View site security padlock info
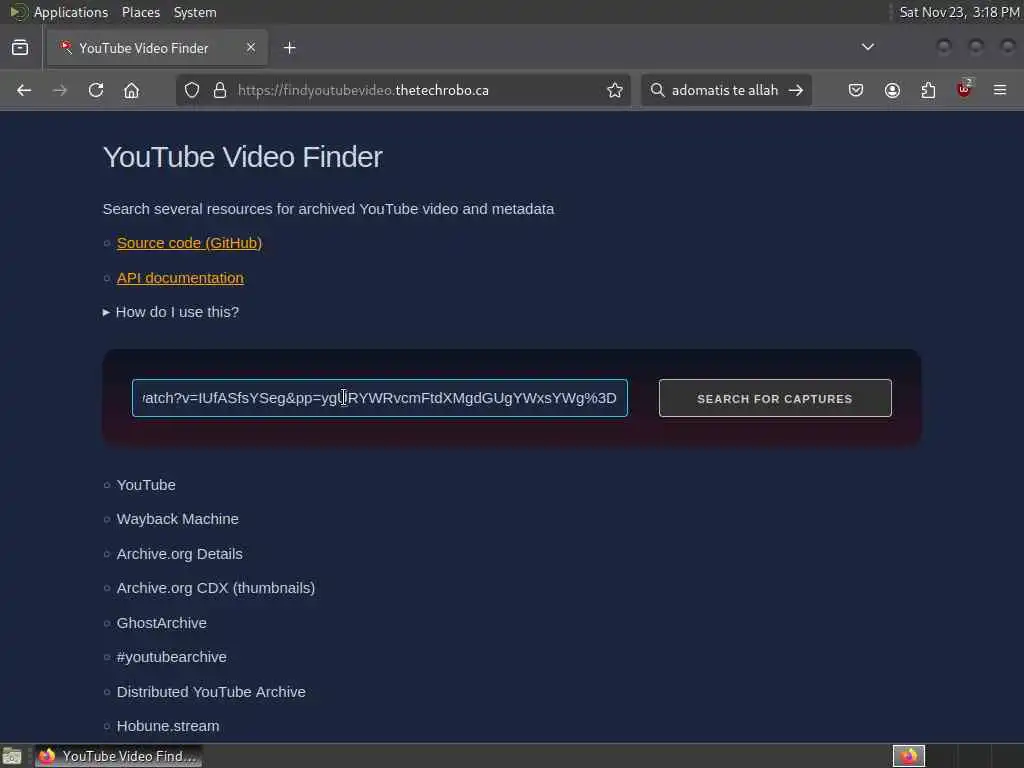 point(220,90)
